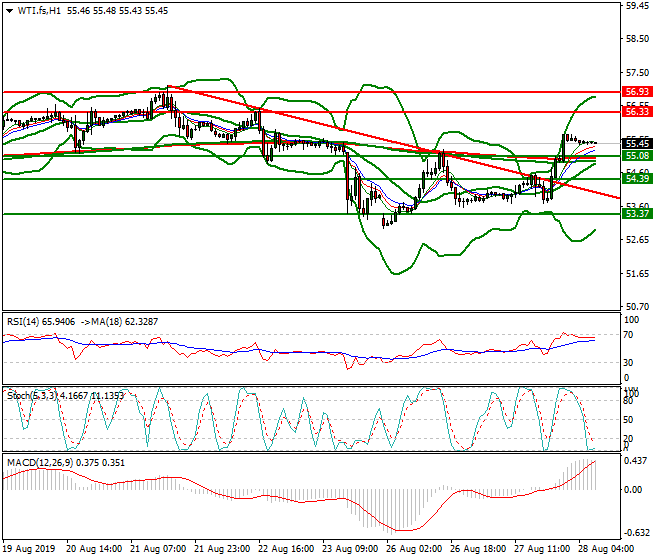The image size is (660, 560).
Task: Click the 23 Aug 09:00 time label
Action: 350,549
